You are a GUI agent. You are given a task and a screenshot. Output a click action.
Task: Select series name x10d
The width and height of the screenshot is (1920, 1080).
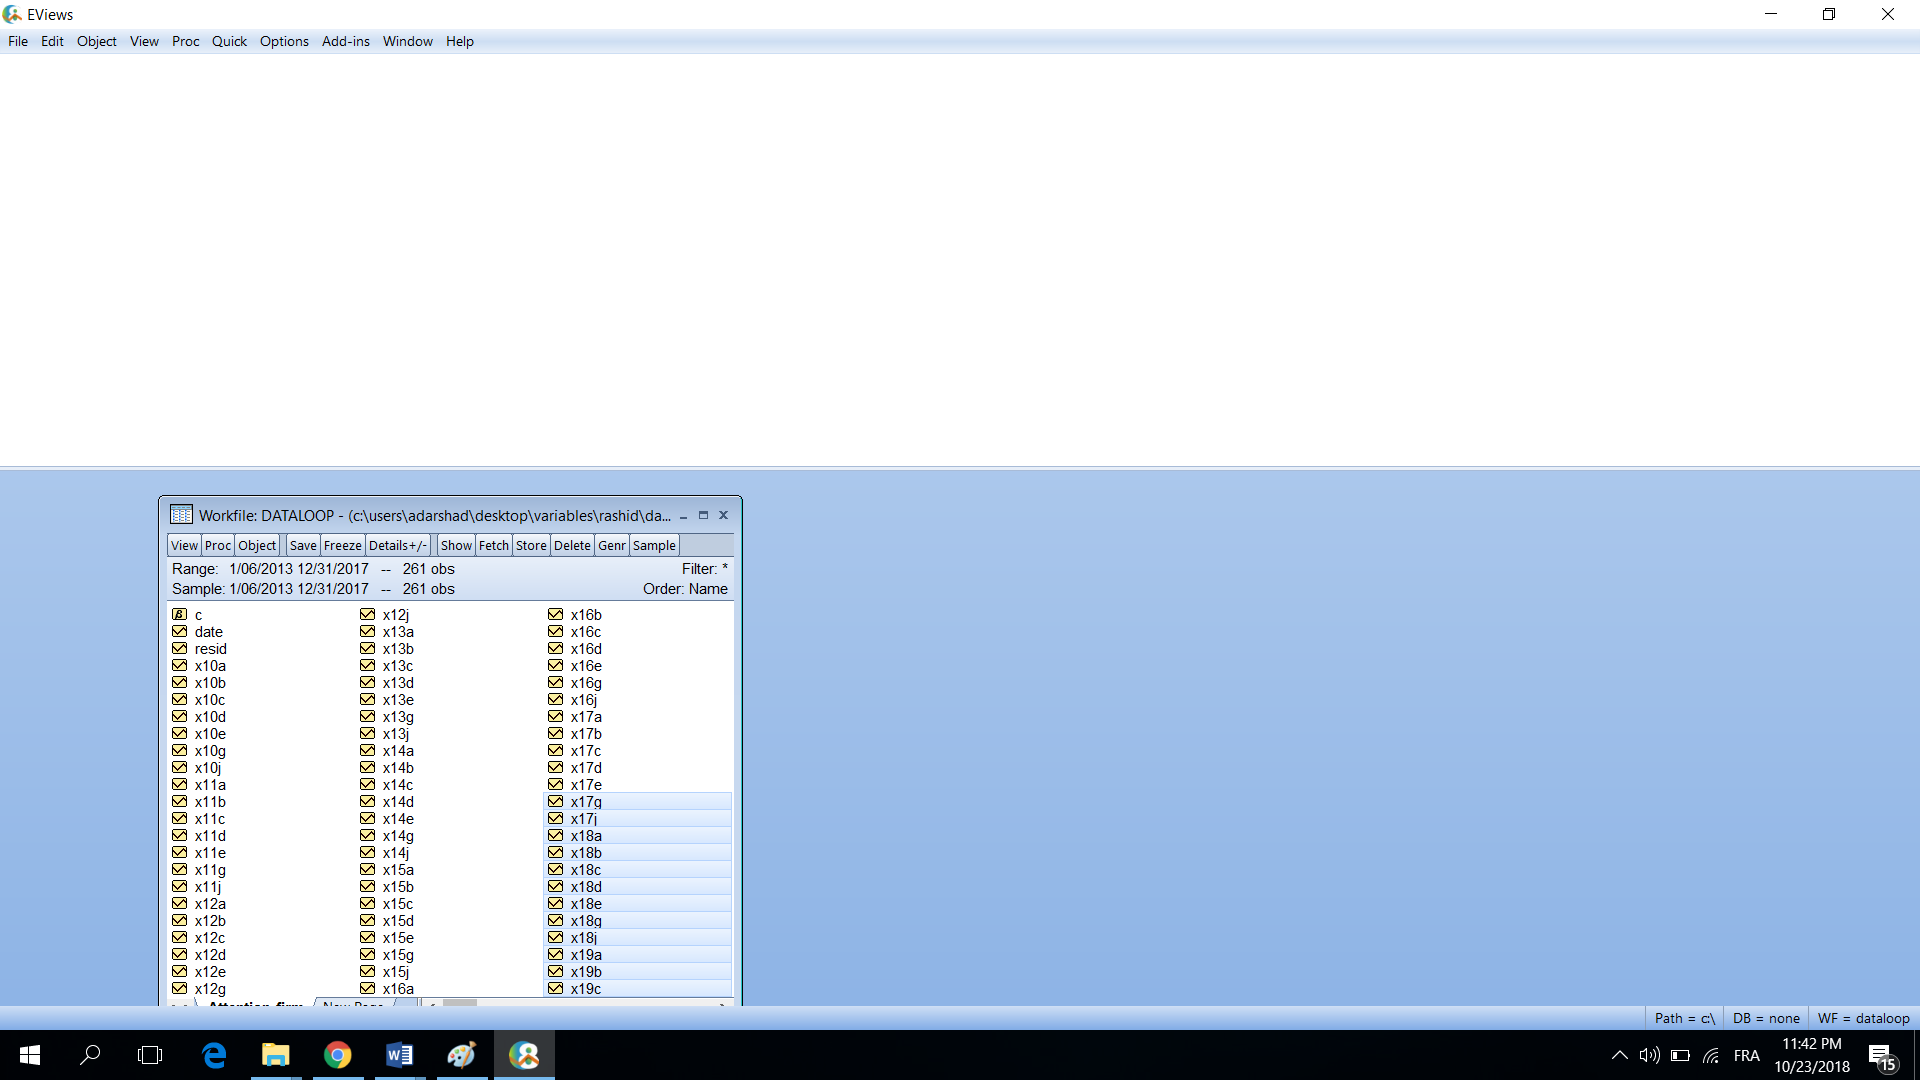210,716
